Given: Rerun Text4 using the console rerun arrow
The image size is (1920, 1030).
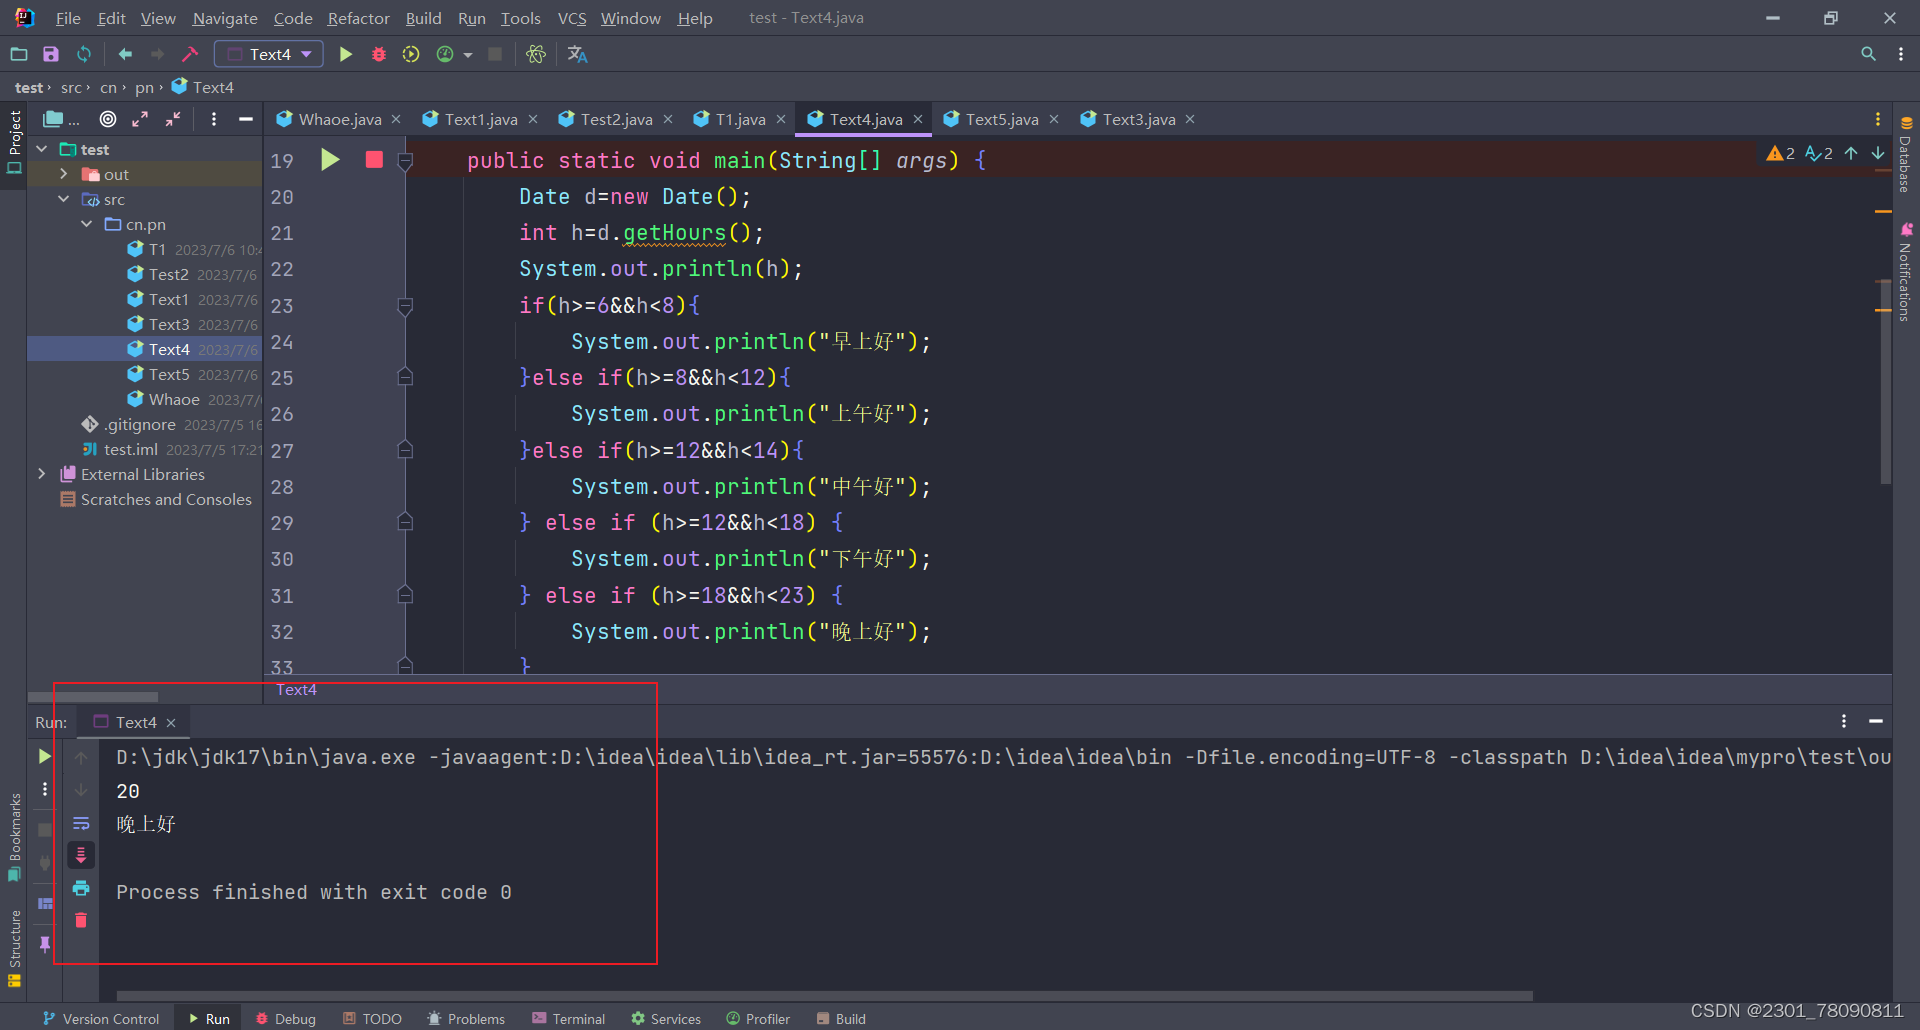Looking at the screenshot, I should (44, 757).
